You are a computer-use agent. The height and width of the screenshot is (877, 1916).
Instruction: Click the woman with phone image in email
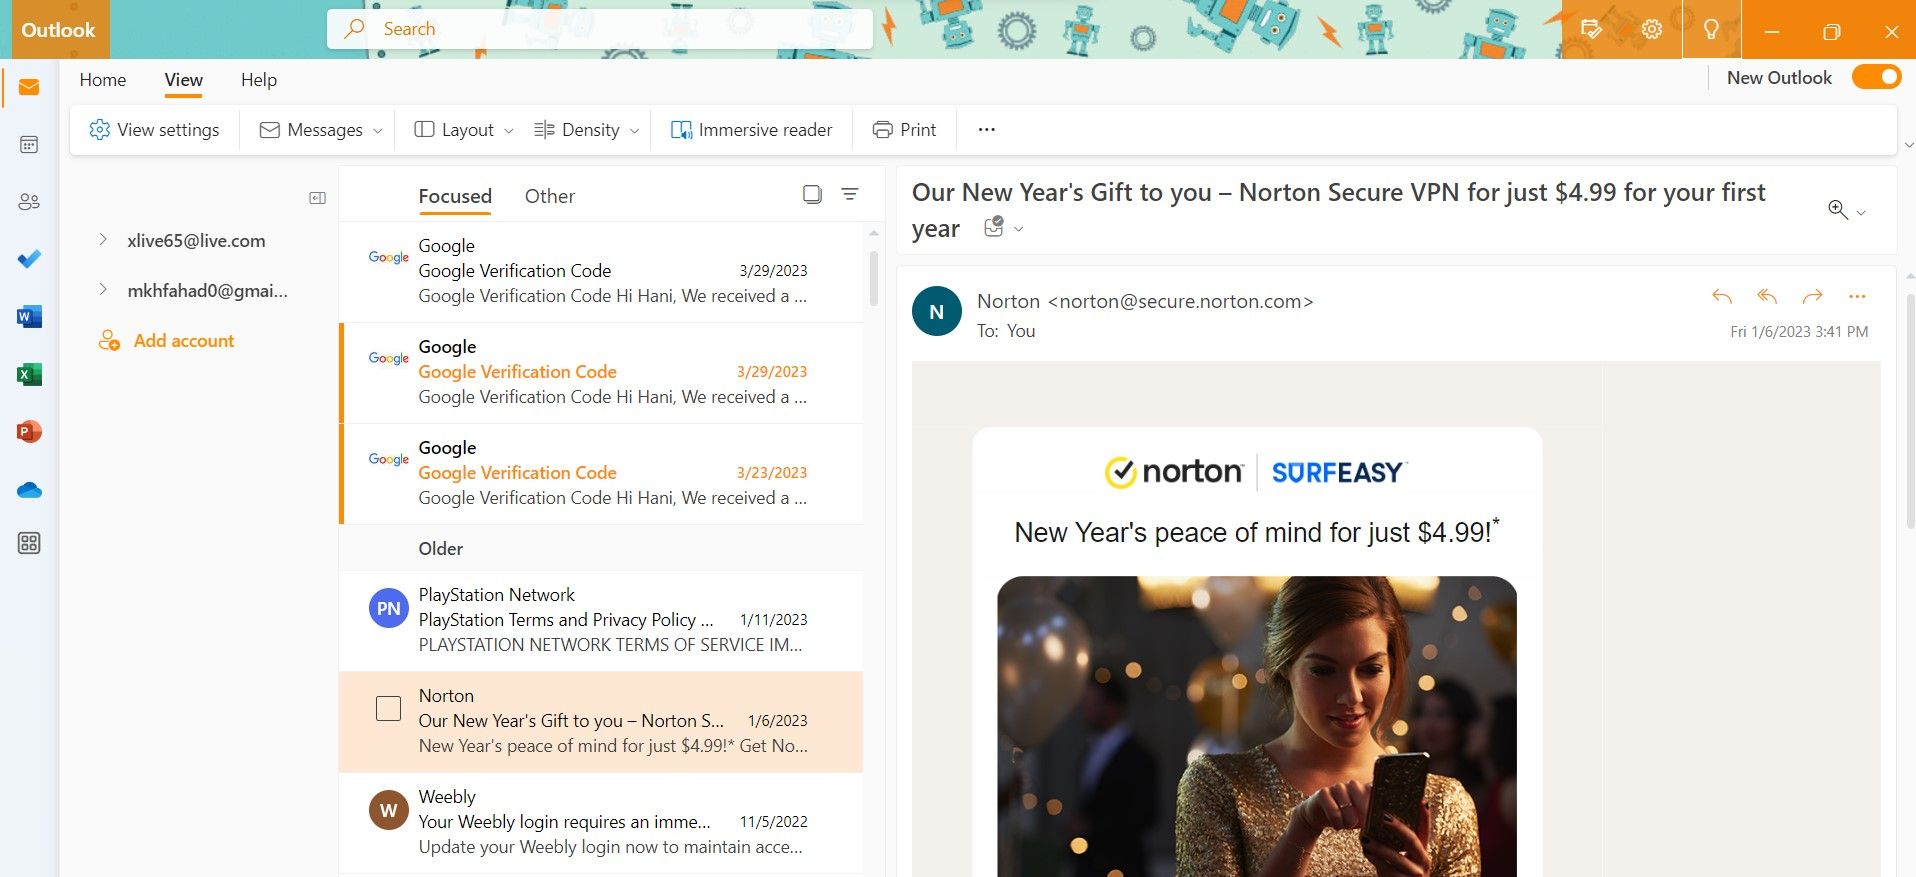pos(1257,726)
